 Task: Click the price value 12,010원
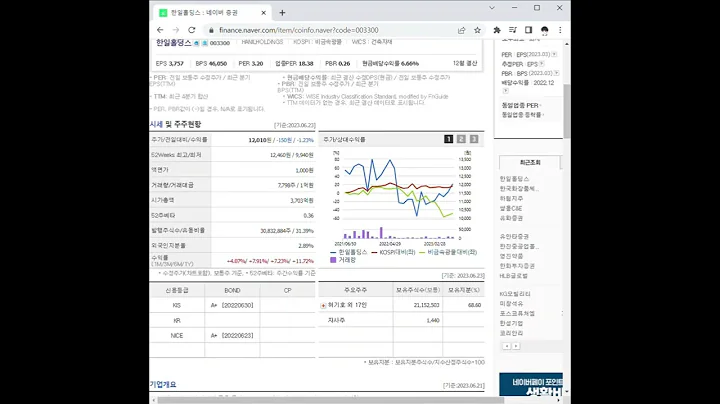tap(260, 140)
